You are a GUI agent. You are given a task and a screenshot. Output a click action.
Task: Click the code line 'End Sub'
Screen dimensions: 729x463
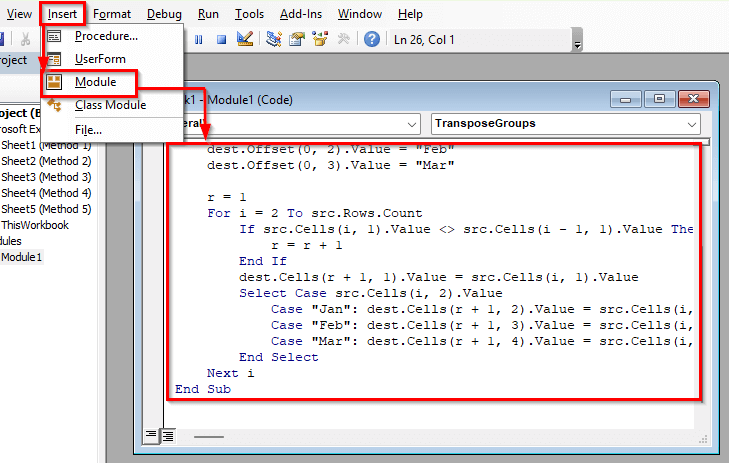(203, 389)
